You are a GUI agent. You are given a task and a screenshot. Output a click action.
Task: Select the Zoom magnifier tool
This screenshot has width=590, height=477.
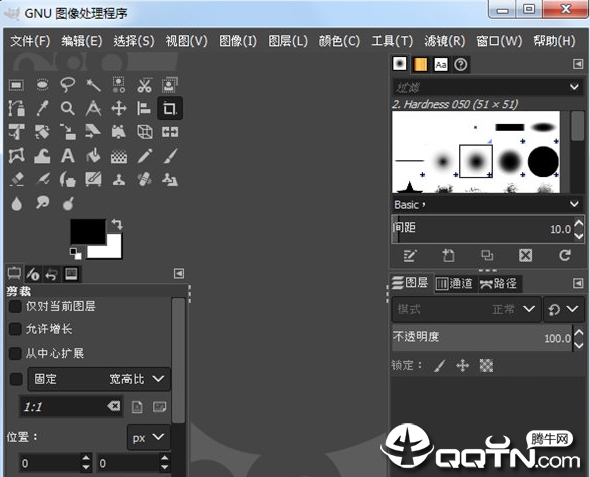pos(68,108)
